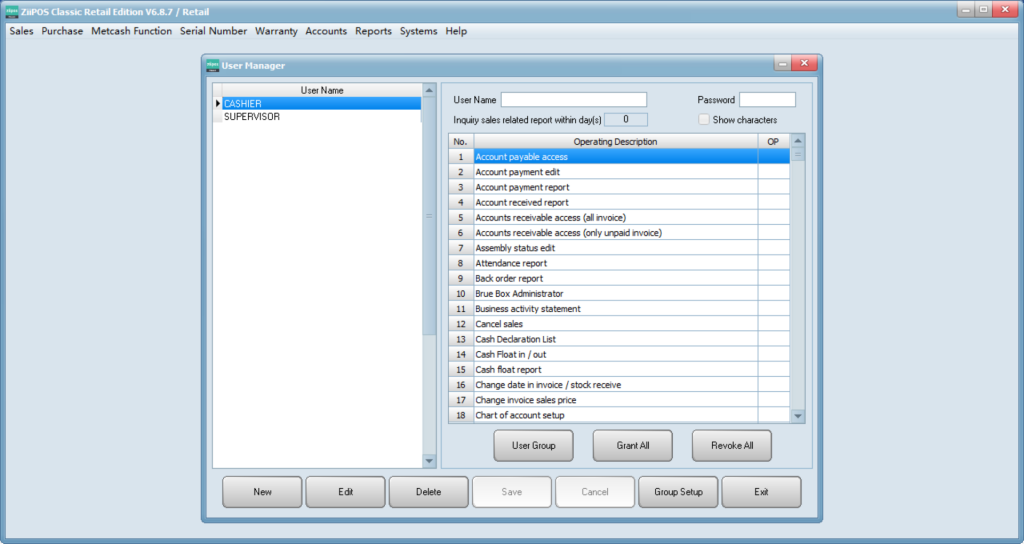Toggle the OP cell for Cancel sales

[773, 324]
